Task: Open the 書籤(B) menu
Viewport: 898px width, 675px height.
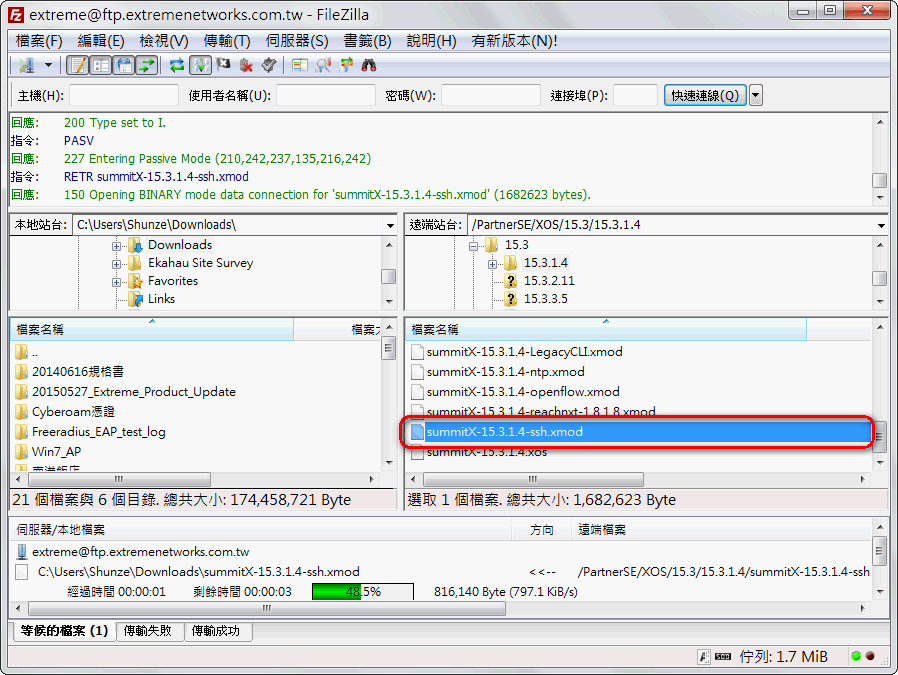Action: coord(367,41)
